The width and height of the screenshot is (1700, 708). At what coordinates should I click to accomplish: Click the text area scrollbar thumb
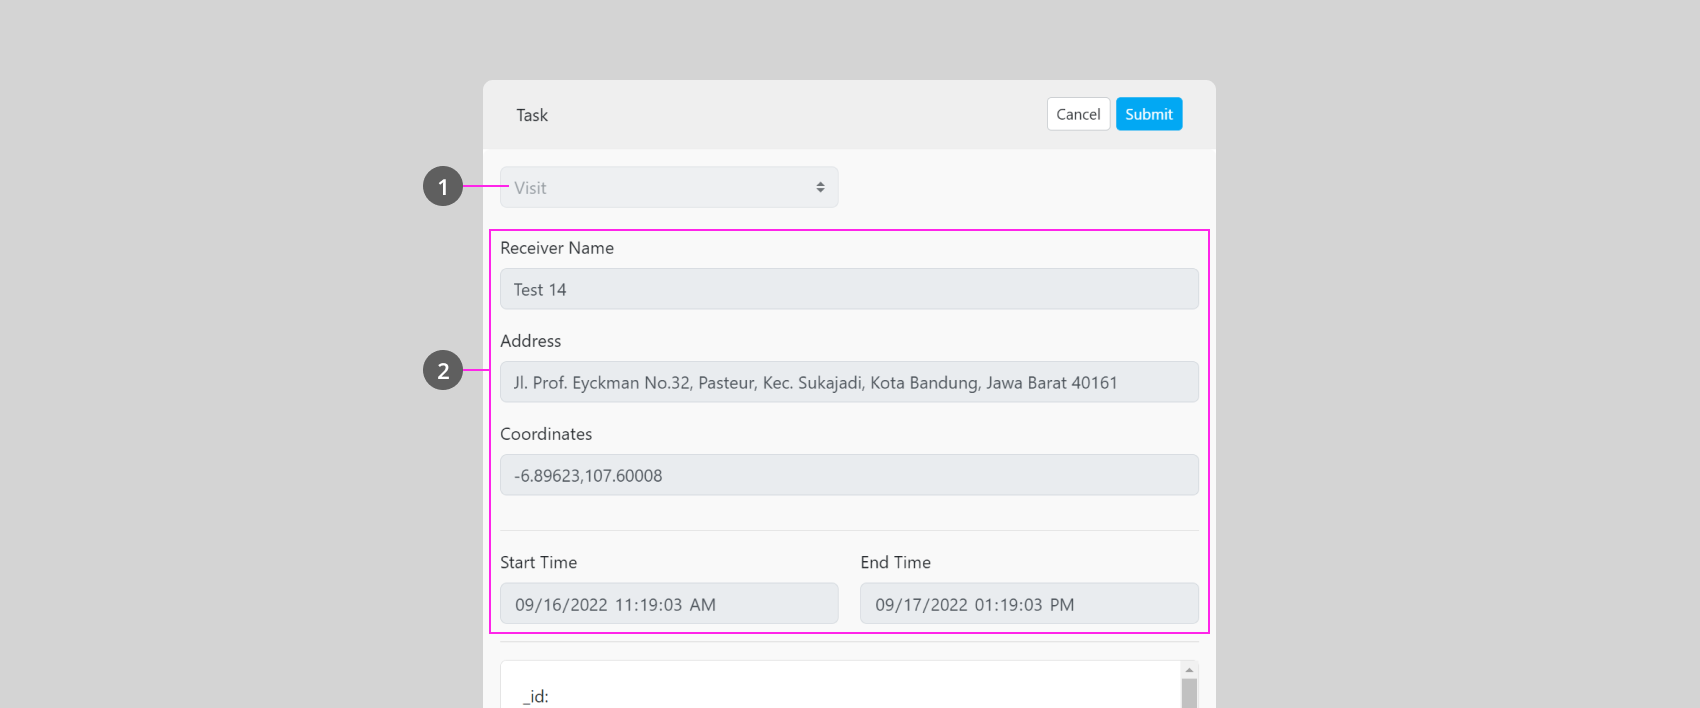(x=1189, y=694)
